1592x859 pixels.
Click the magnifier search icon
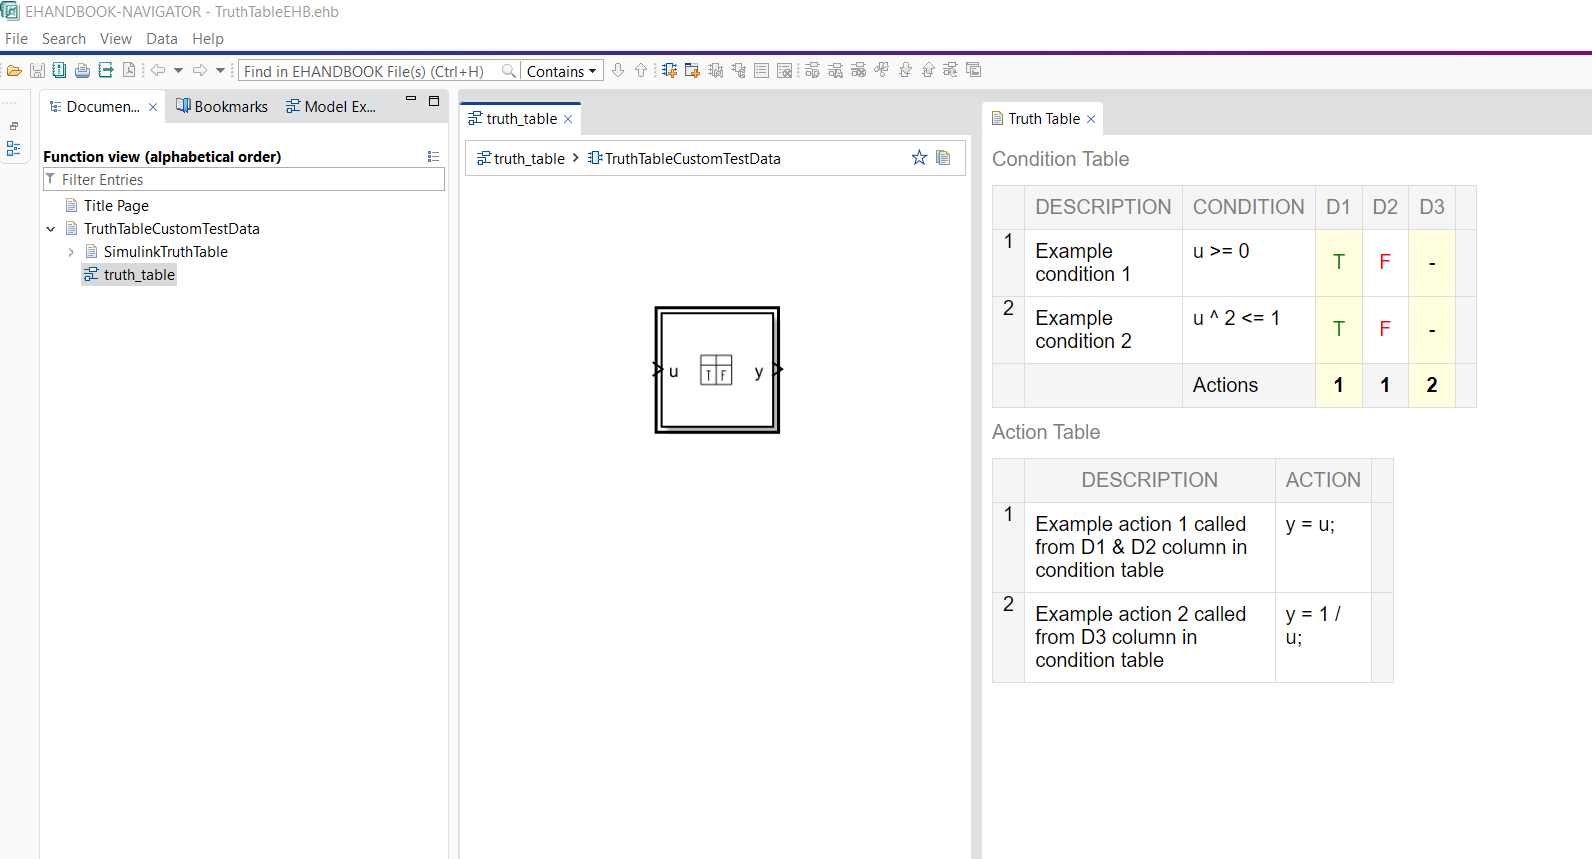click(509, 71)
